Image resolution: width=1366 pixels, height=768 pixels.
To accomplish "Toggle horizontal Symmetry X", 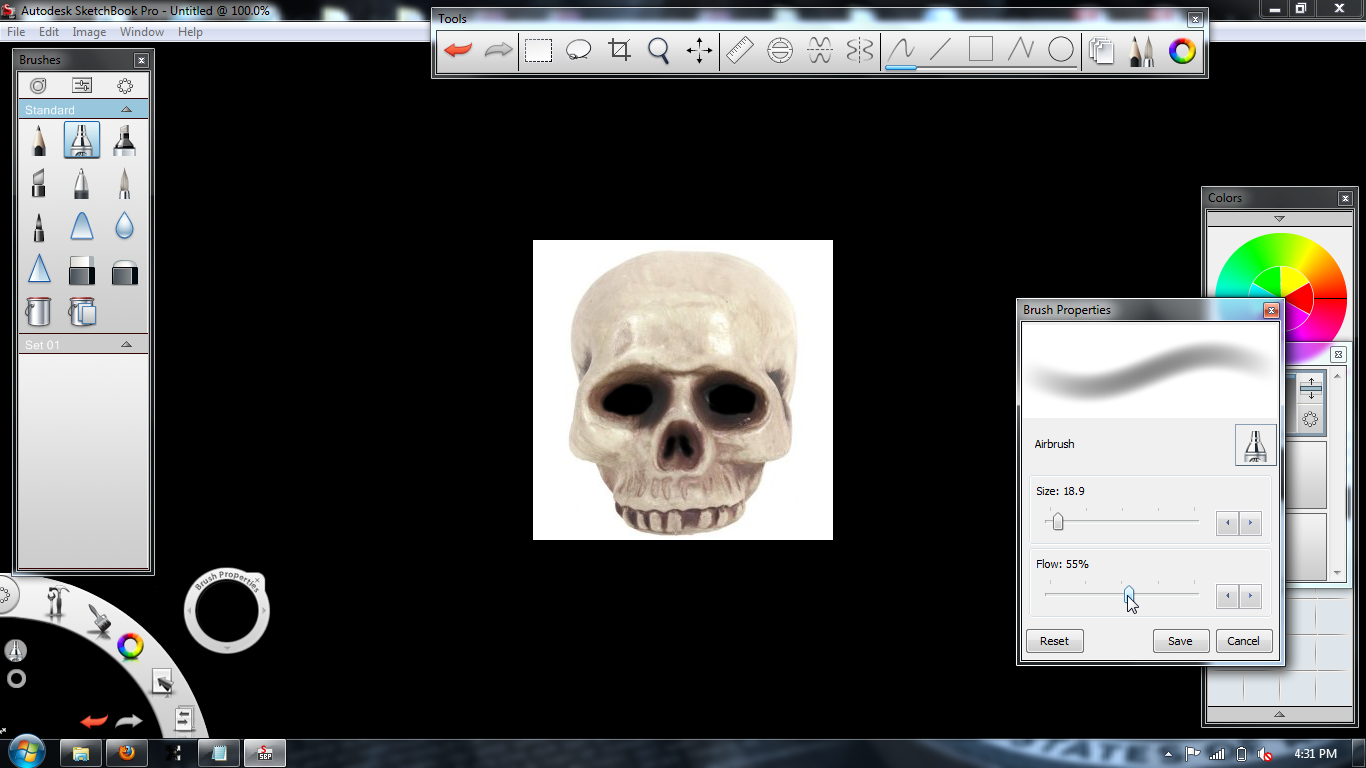I will point(820,50).
